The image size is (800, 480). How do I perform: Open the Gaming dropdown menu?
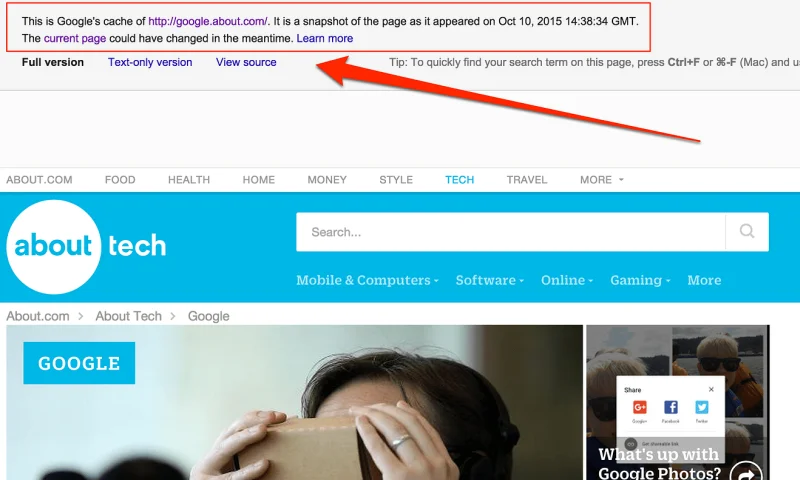pyautogui.click(x=640, y=281)
